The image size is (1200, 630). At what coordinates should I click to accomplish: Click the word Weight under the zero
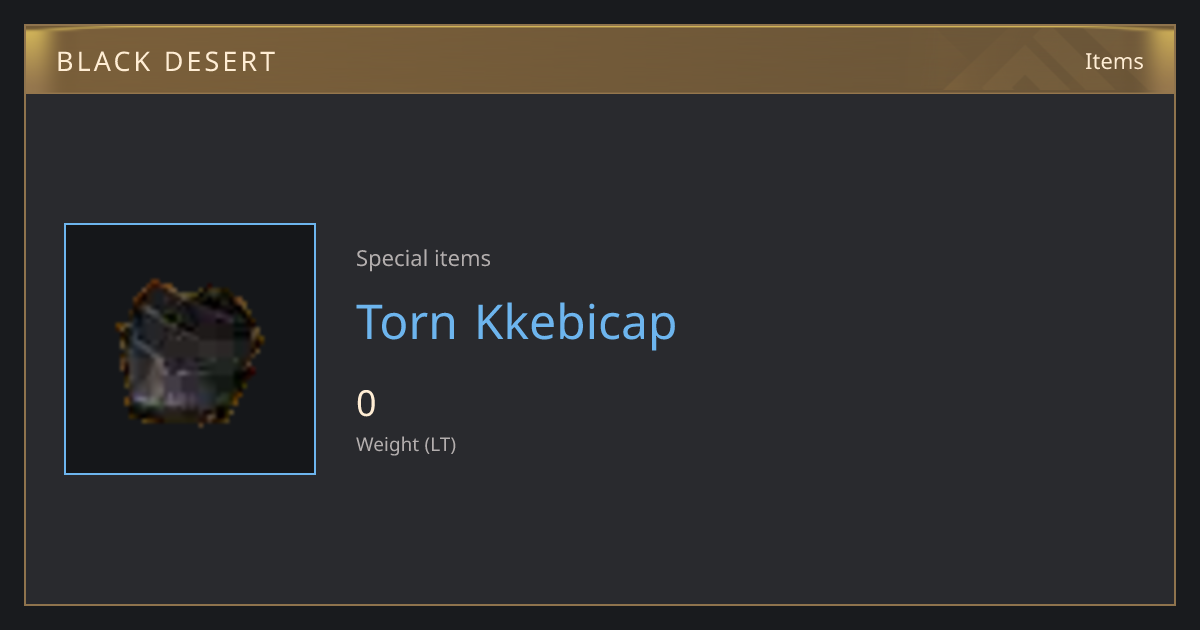tap(388, 444)
